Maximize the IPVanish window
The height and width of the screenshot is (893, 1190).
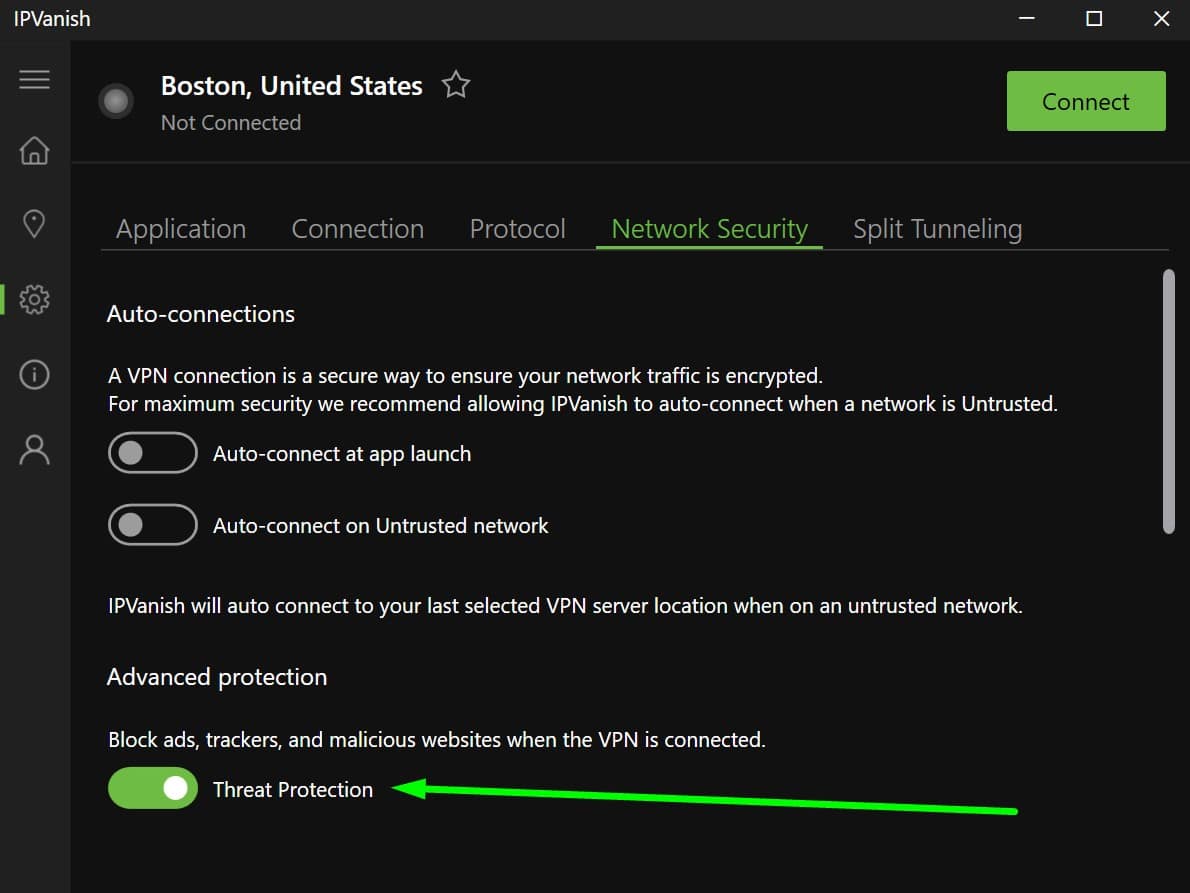1094,18
